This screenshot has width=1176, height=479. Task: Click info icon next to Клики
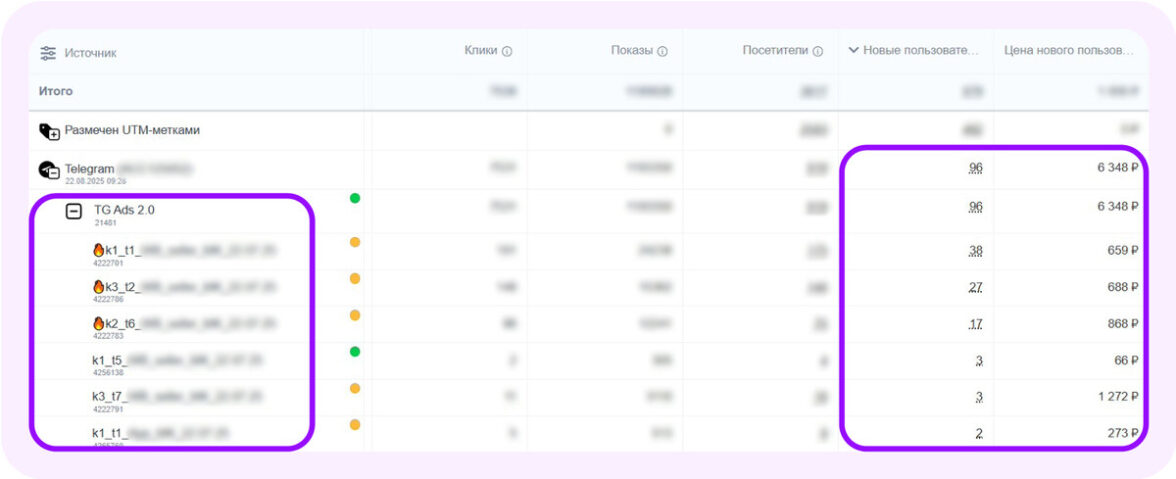pos(507,51)
